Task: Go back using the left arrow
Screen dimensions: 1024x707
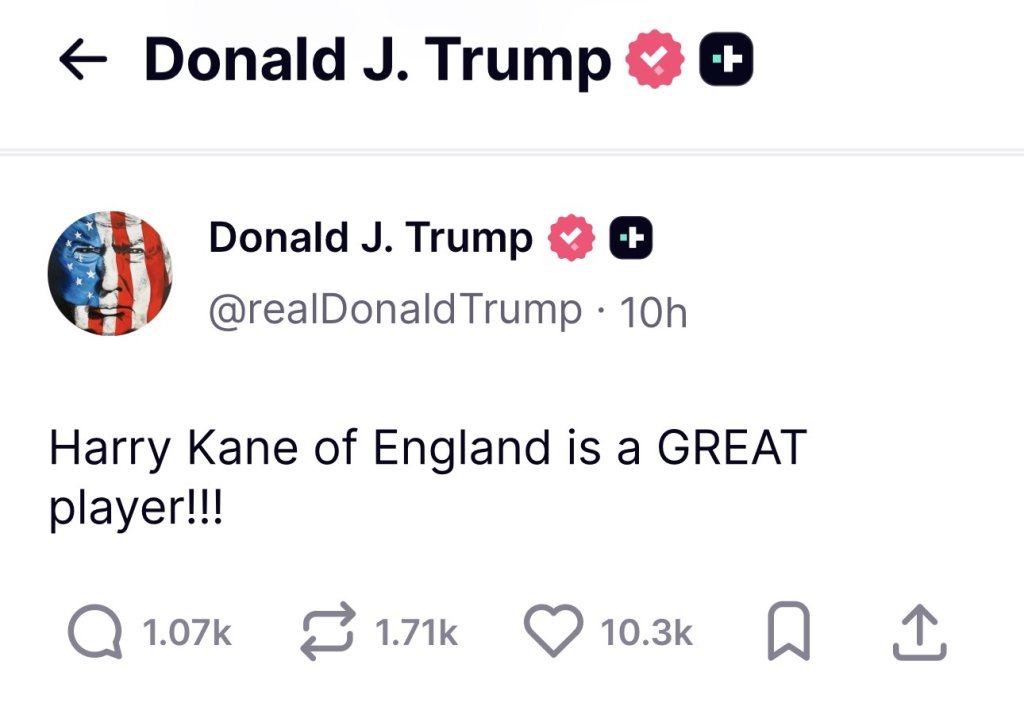Action: pyautogui.click(x=83, y=59)
